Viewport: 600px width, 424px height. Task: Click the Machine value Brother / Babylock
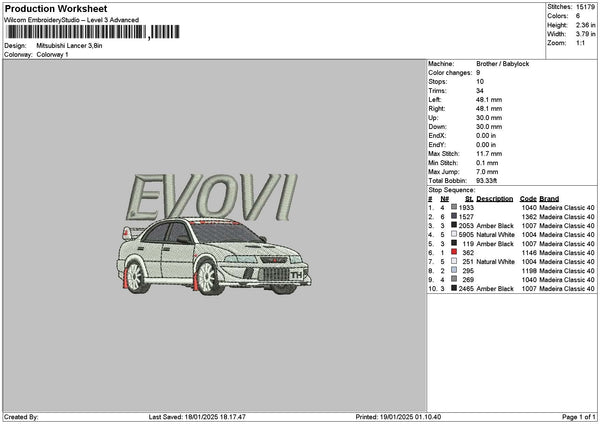[502, 64]
